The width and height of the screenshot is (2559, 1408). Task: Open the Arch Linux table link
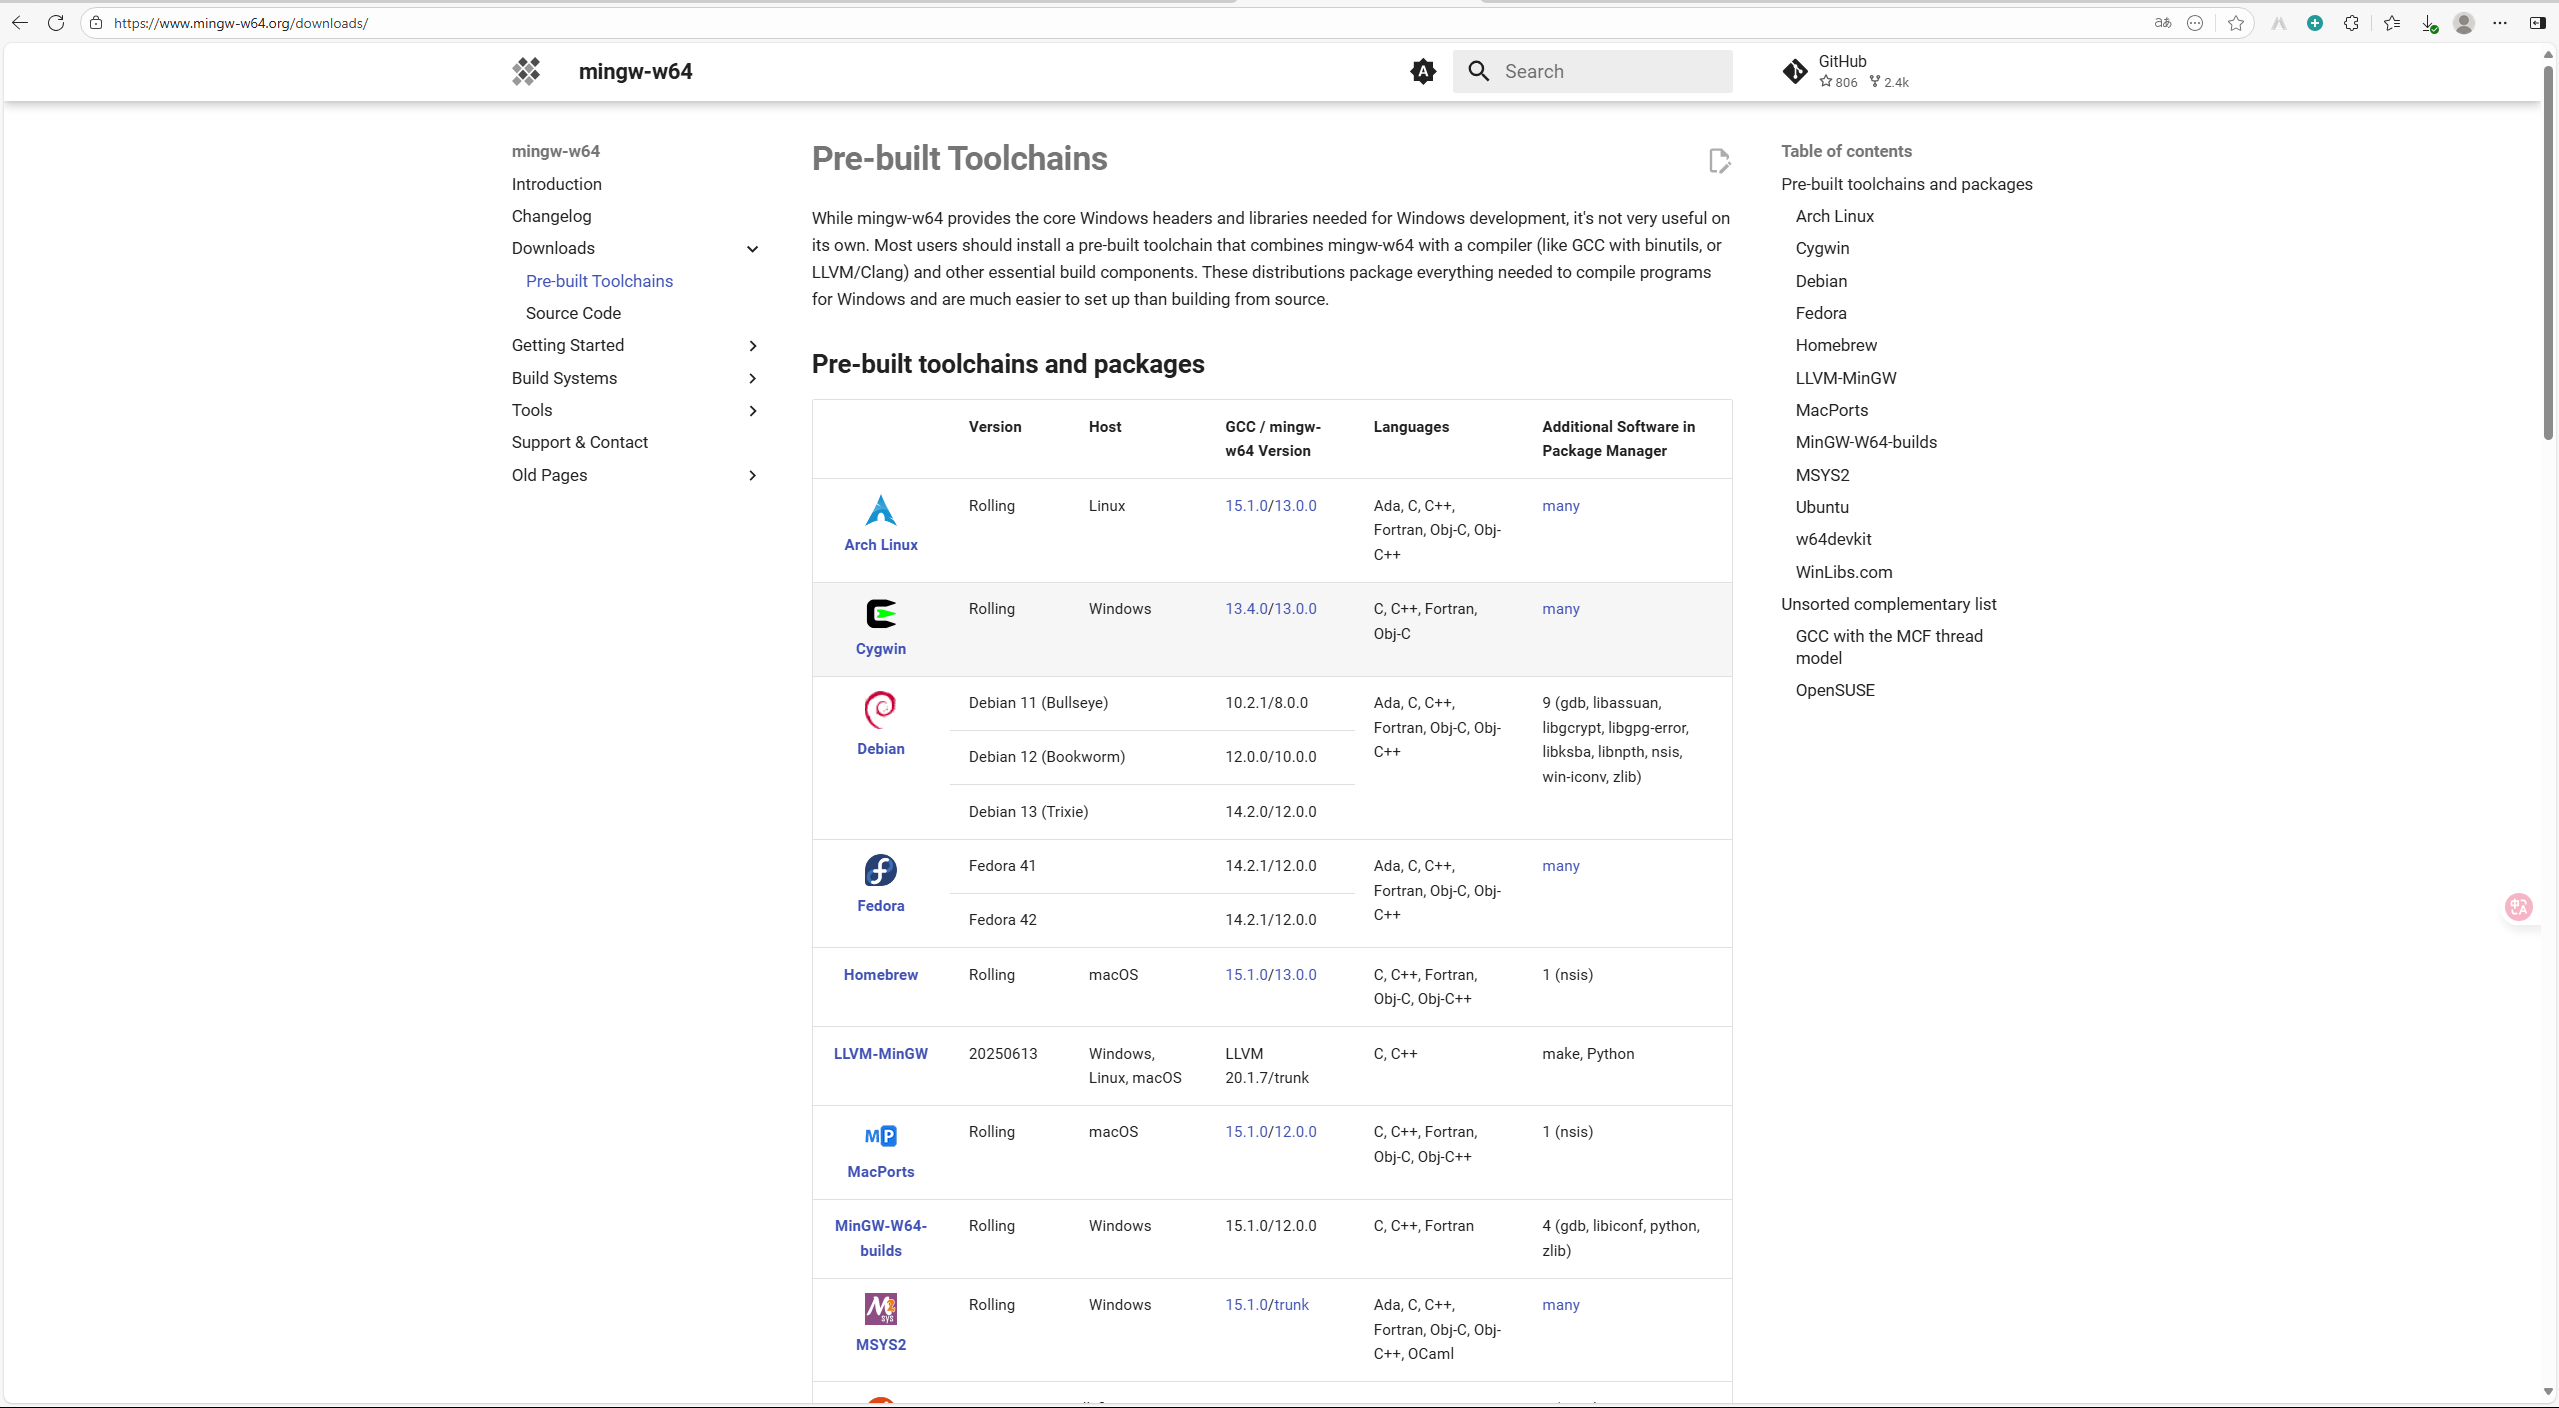tap(880, 545)
